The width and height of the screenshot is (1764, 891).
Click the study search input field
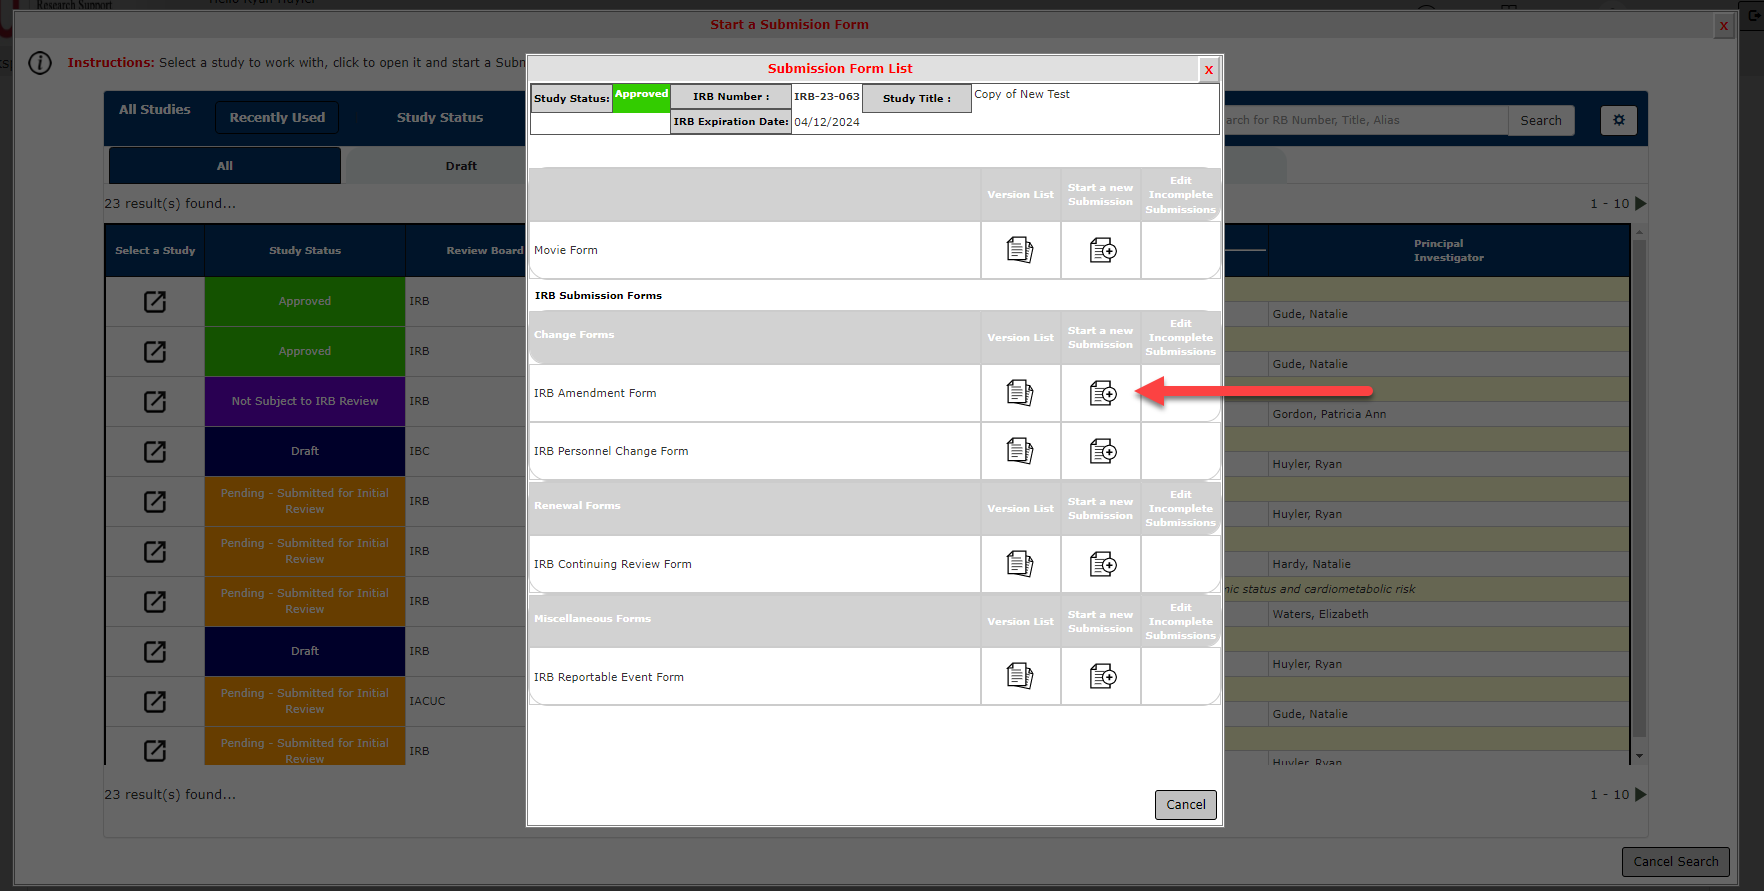tap(1365, 120)
